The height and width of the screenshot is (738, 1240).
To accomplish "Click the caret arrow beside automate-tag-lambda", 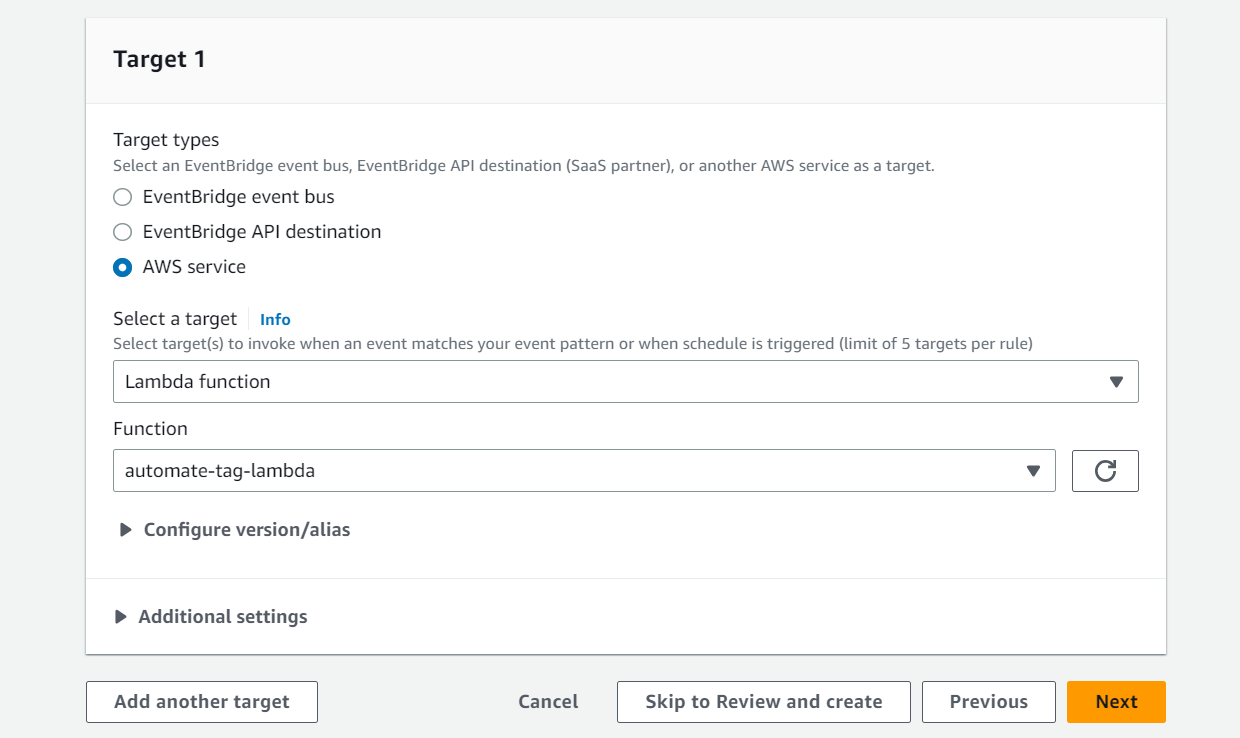I will point(1034,471).
